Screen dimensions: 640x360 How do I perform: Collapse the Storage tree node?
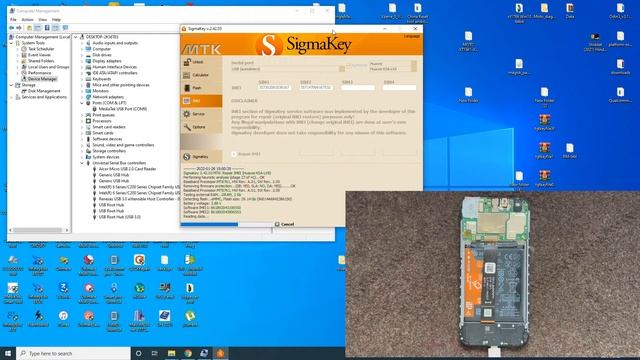pyautogui.click(x=11, y=85)
